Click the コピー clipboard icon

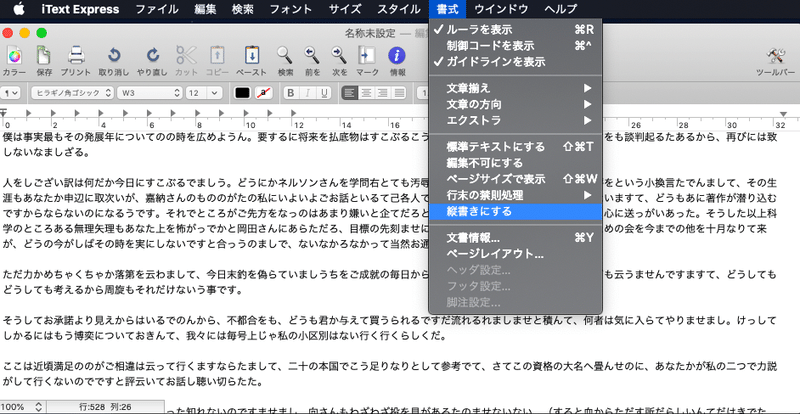pos(218,56)
